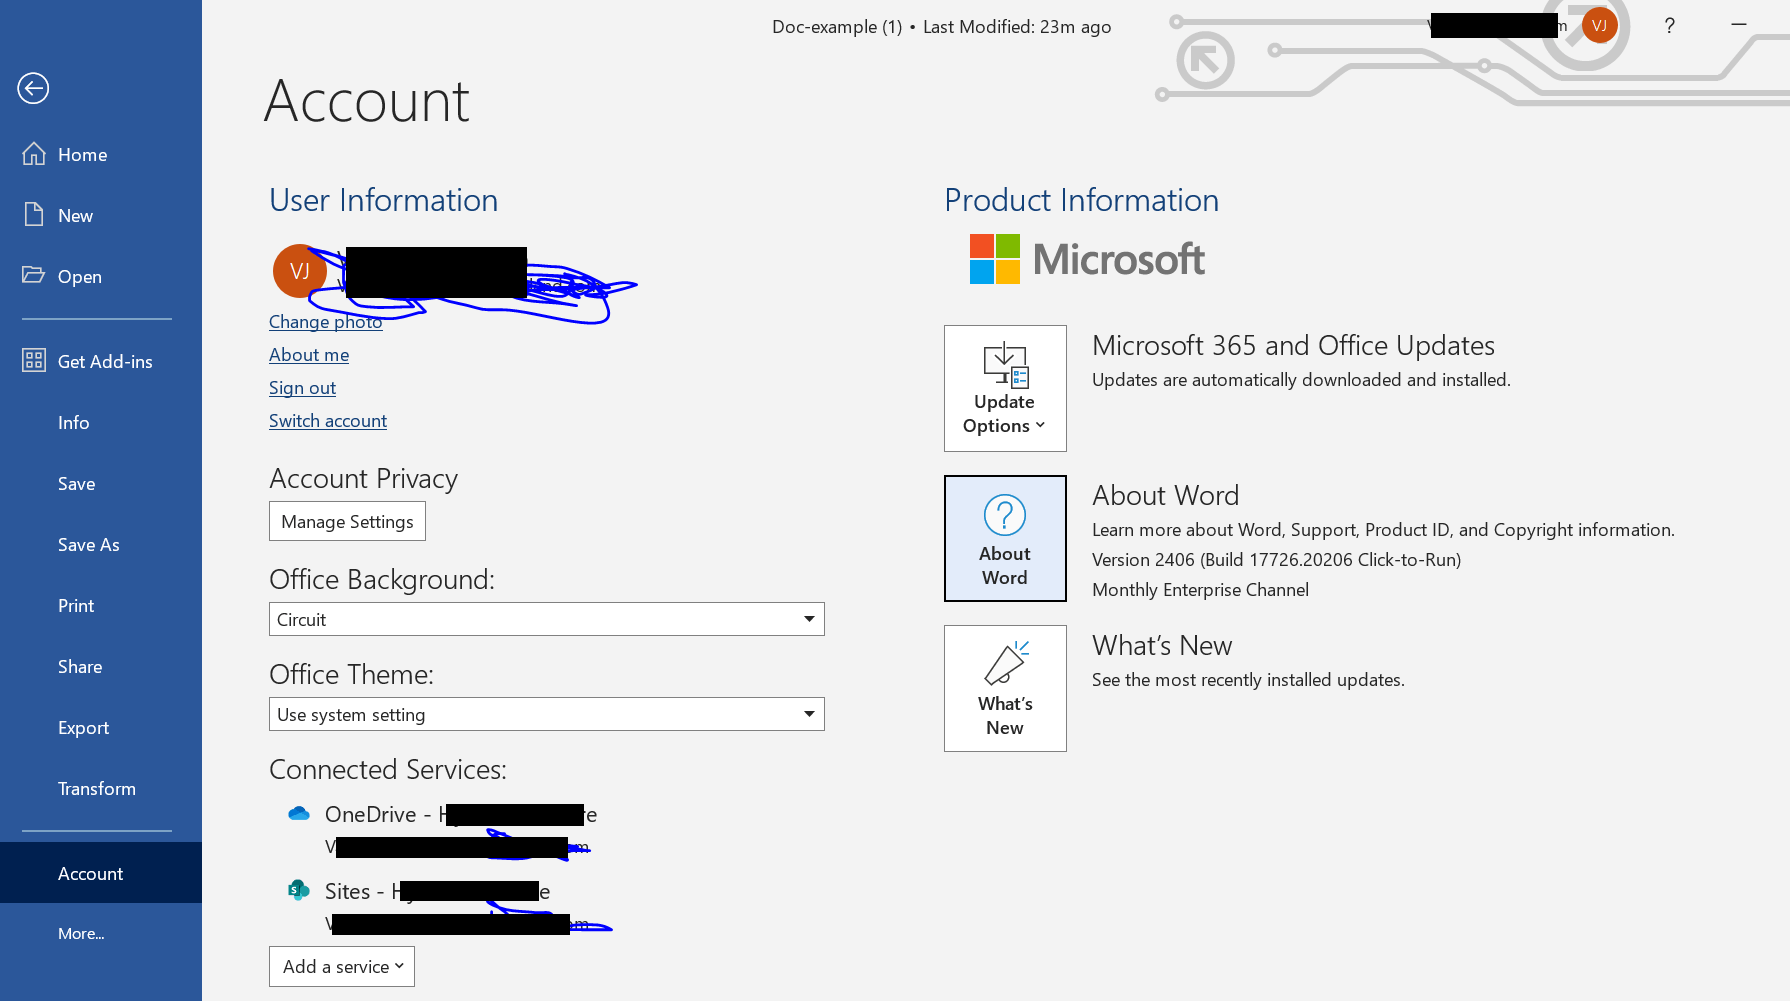
Task: Click the Microsoft logo in Product Information
Action: 1087,259
